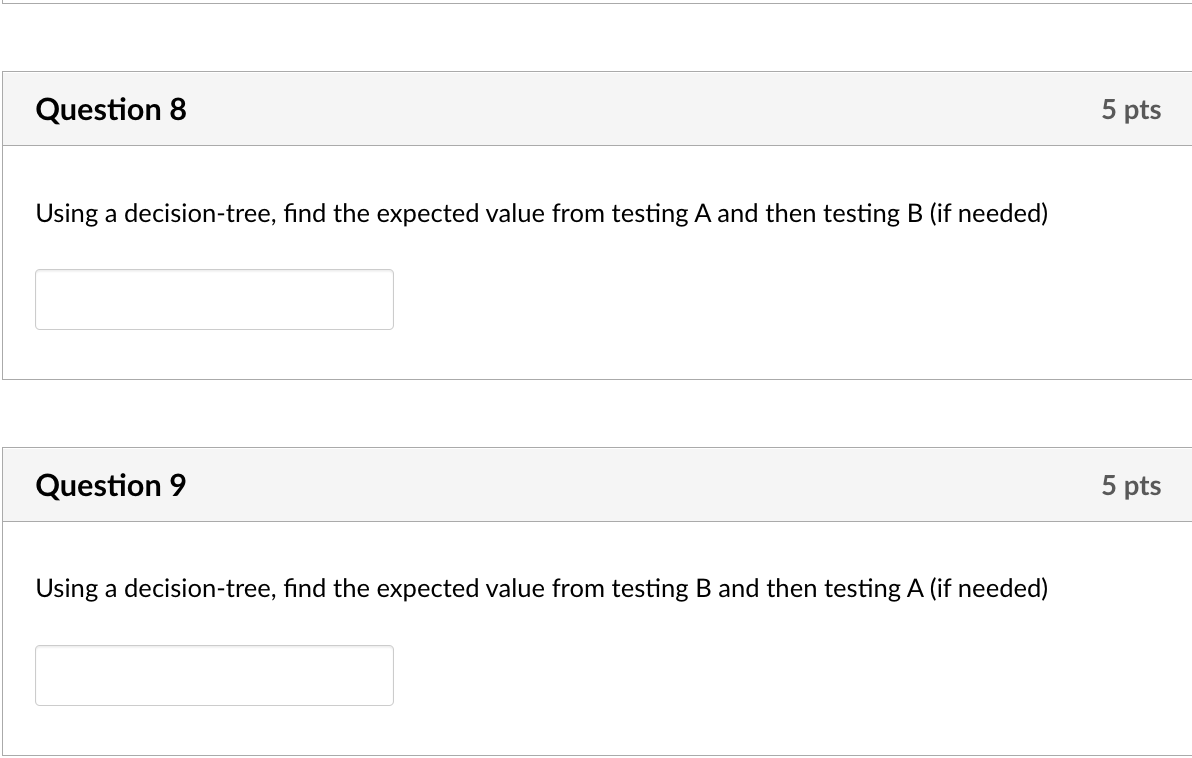Screen dimensions: 1192x758
Task: Click the word "find" in Question 9 prompt
Action: 305,588
